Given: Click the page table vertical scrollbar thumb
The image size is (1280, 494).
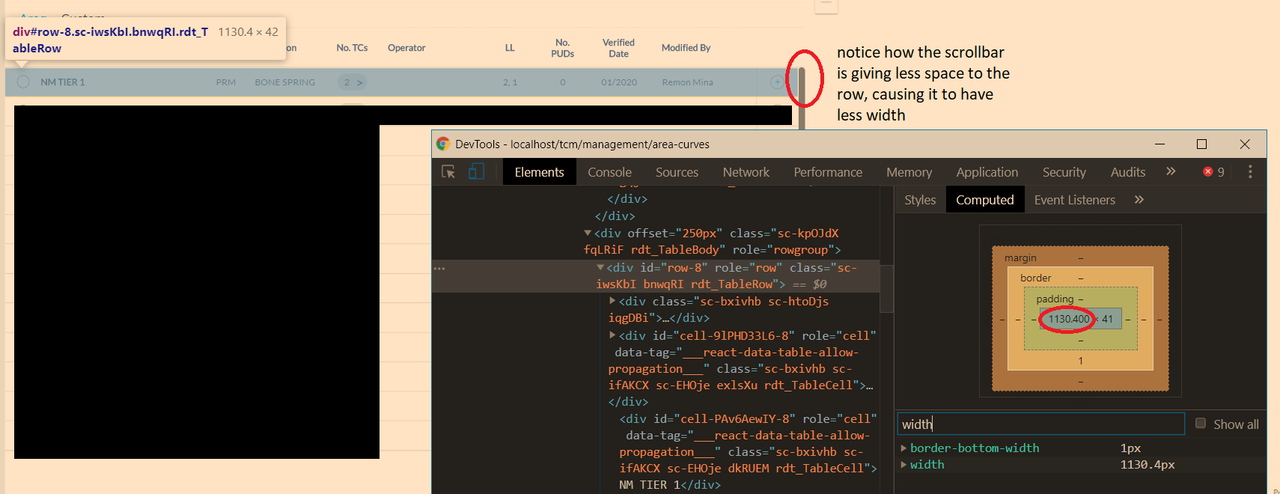Looking at the screenshot, I should (x=801, y=100).
